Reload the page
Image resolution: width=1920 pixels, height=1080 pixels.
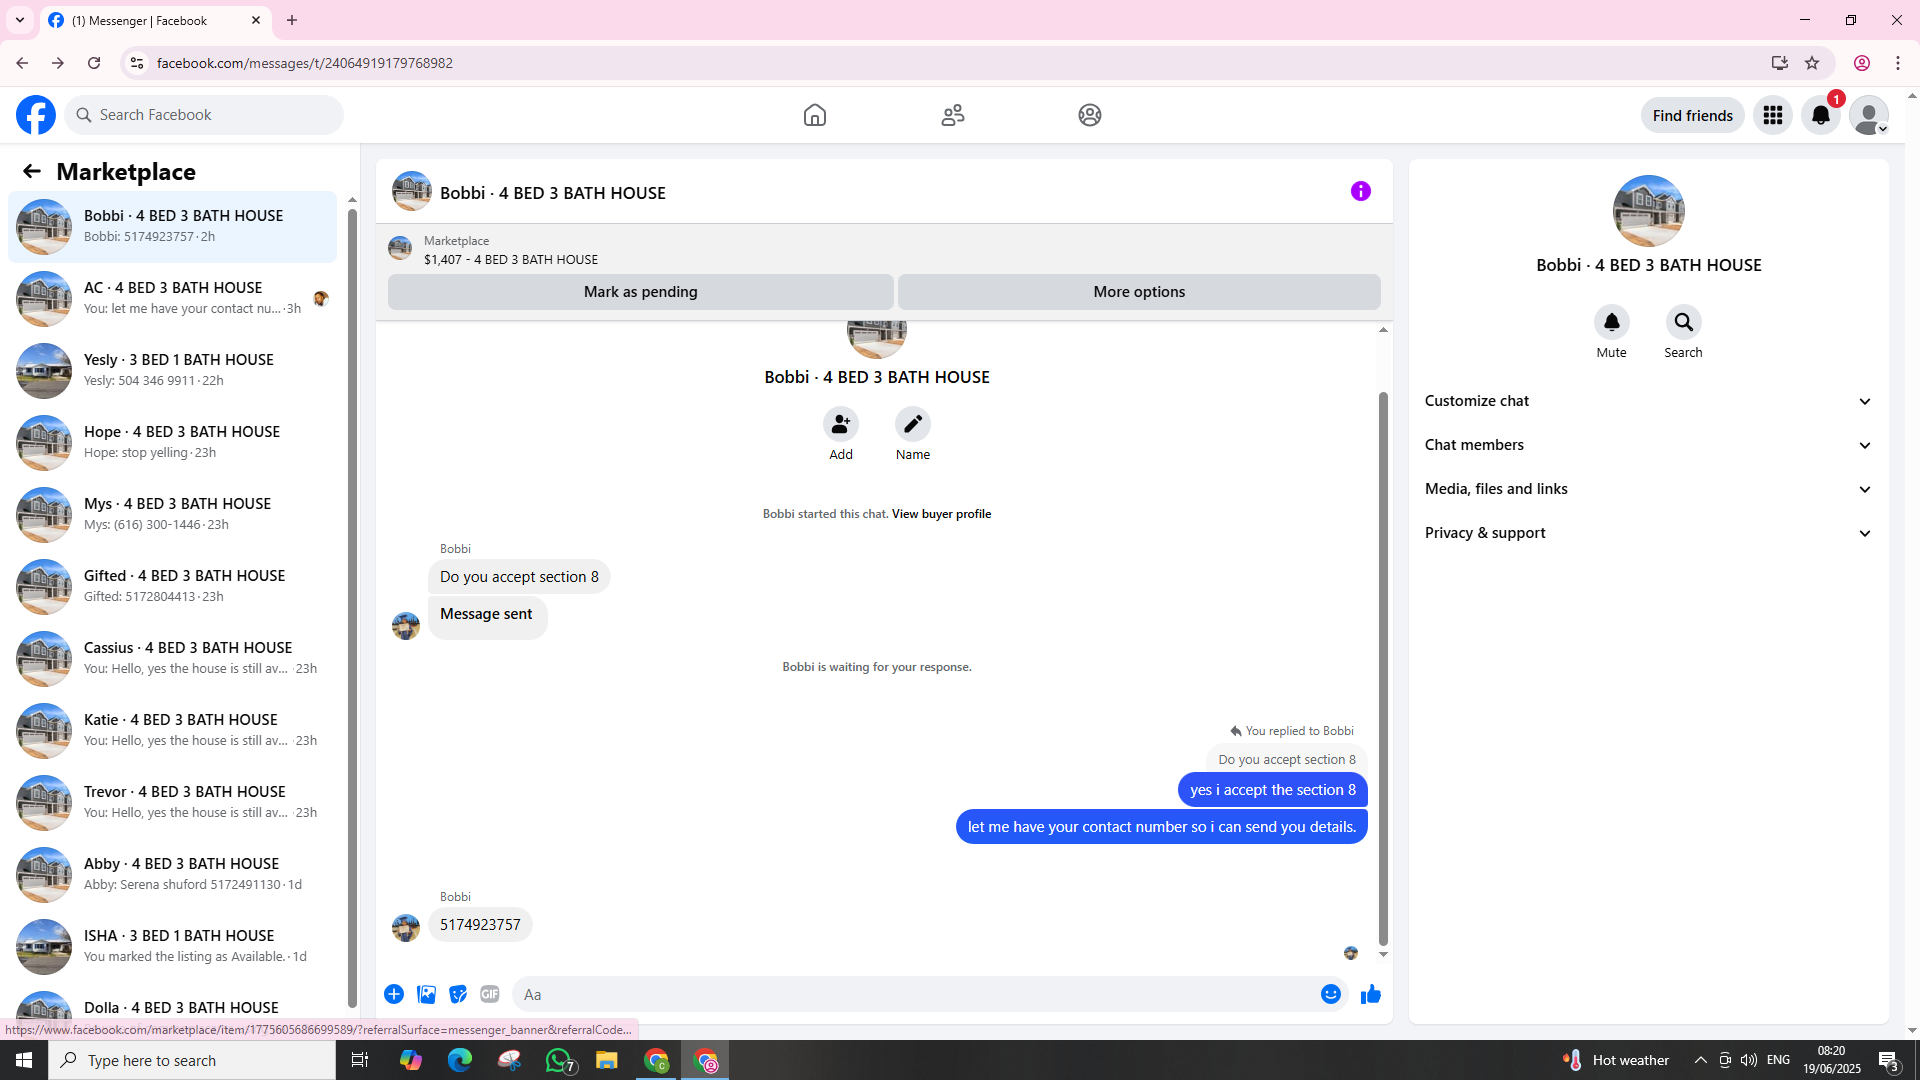pos(94,63)
